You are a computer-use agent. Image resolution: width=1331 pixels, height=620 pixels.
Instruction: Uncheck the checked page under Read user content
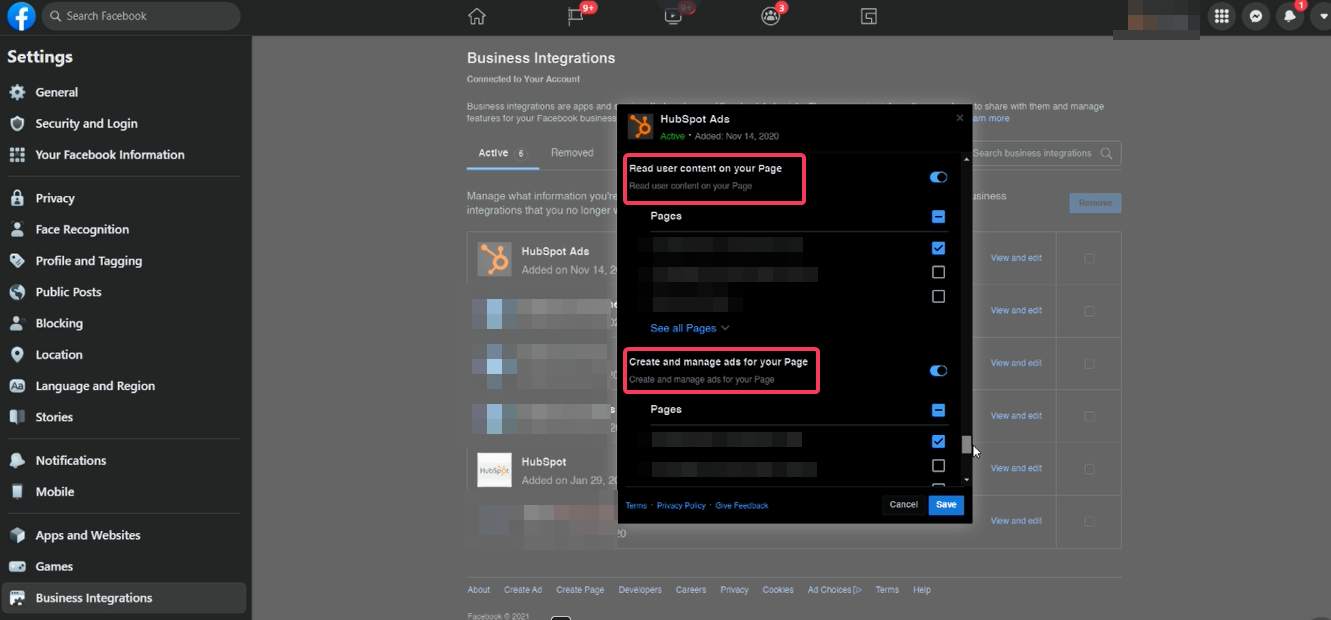[938, 248]
